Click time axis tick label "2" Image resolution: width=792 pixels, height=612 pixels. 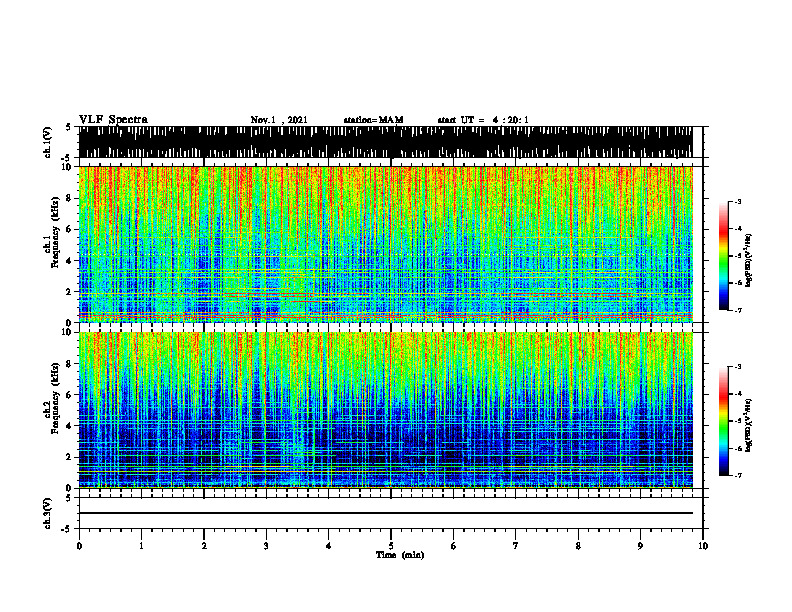204,546
